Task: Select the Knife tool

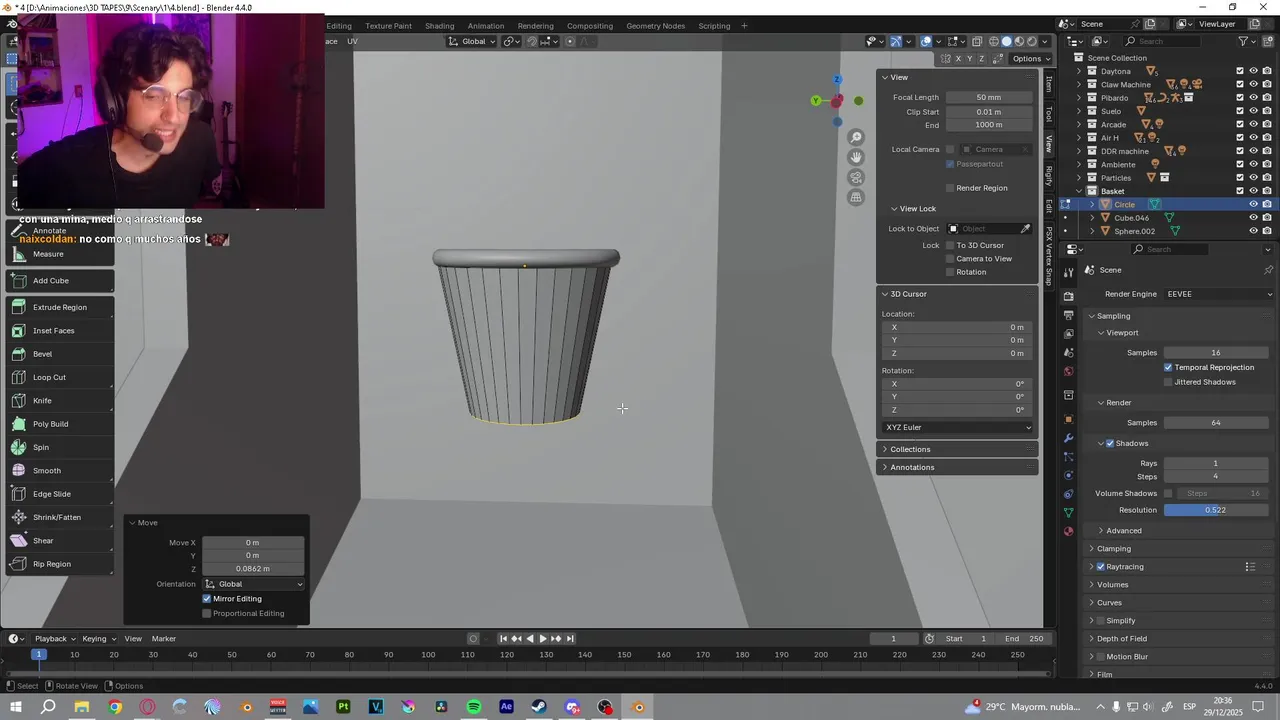Action: pyautogui.click(x=42, y=401)
